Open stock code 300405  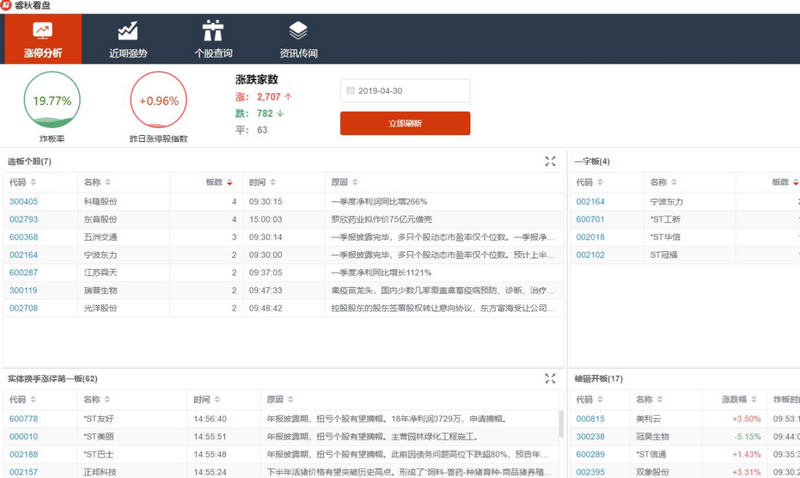click(x=23, y=202)
